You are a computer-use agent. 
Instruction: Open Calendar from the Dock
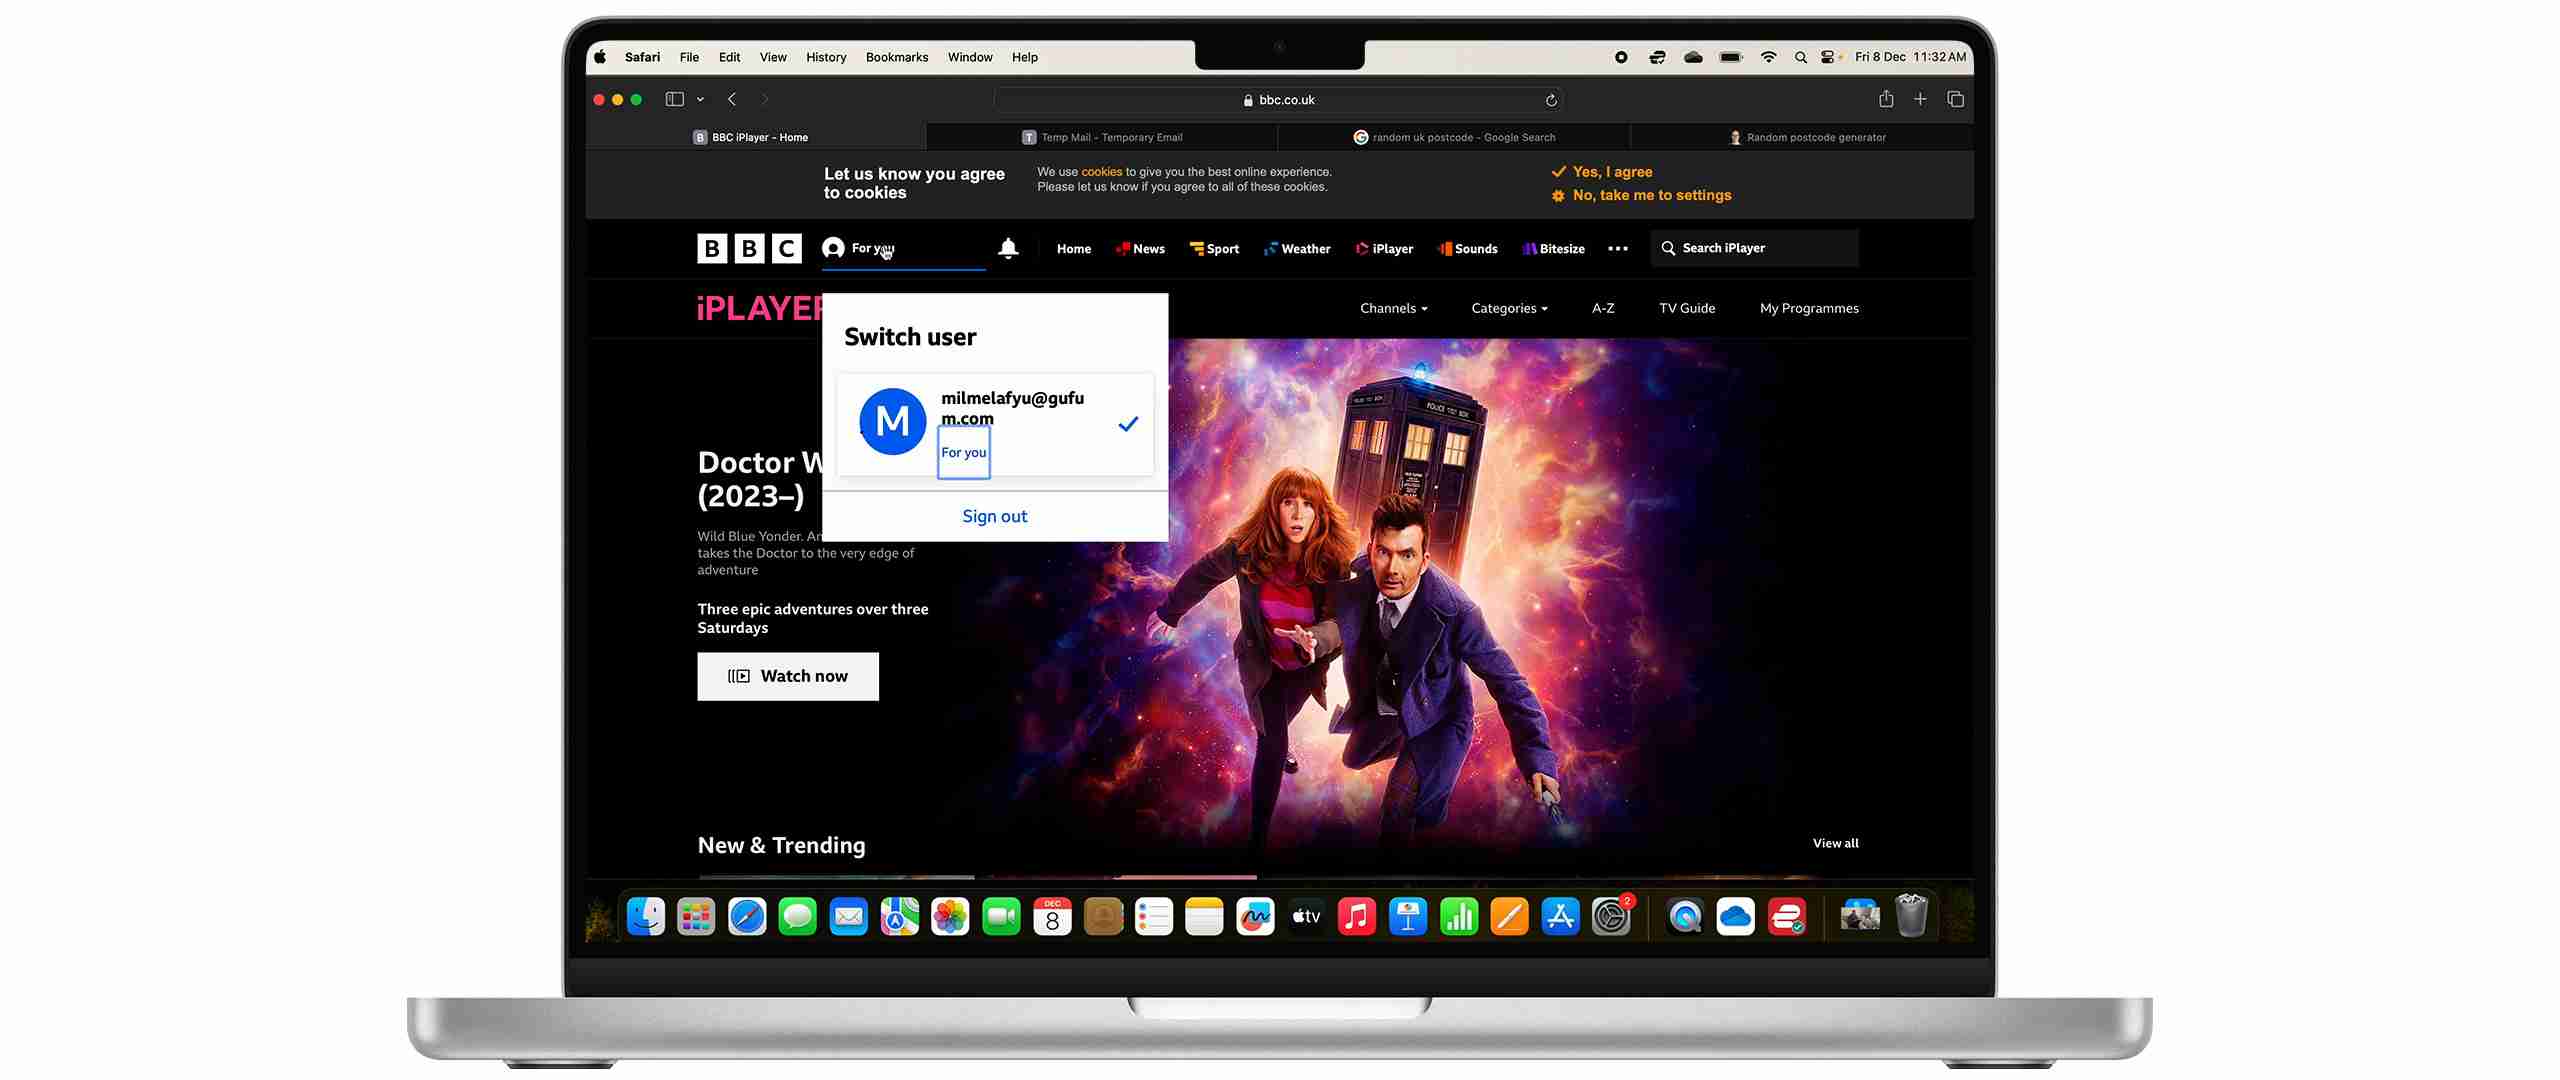1052,916
